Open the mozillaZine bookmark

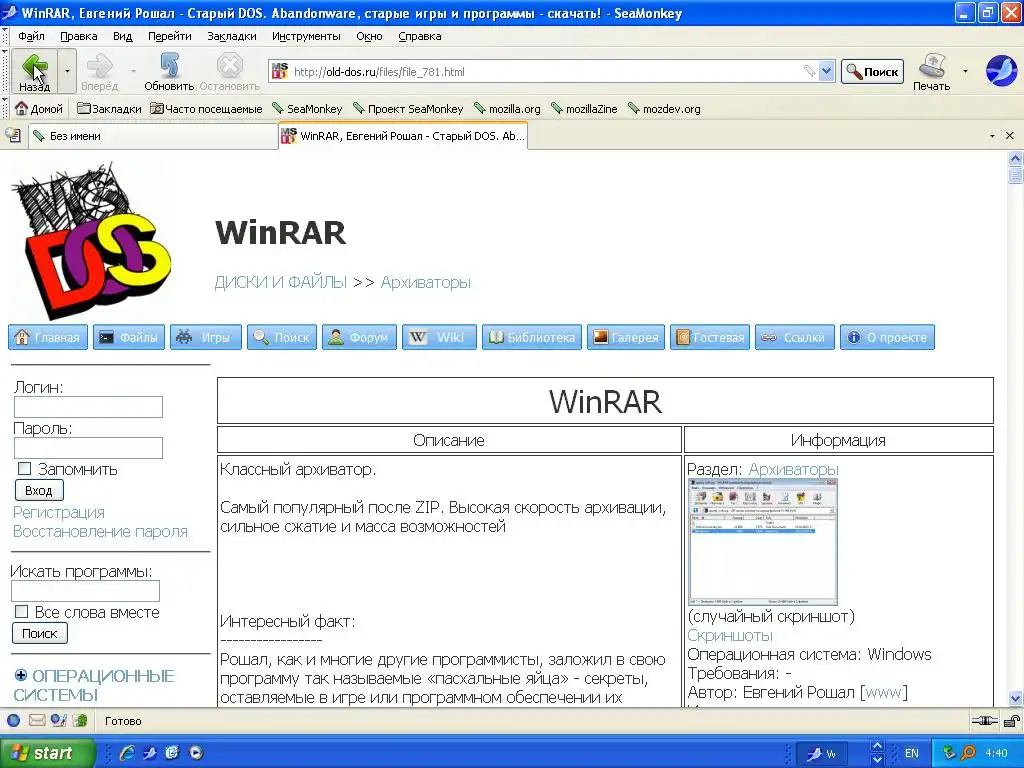point(584,109)
